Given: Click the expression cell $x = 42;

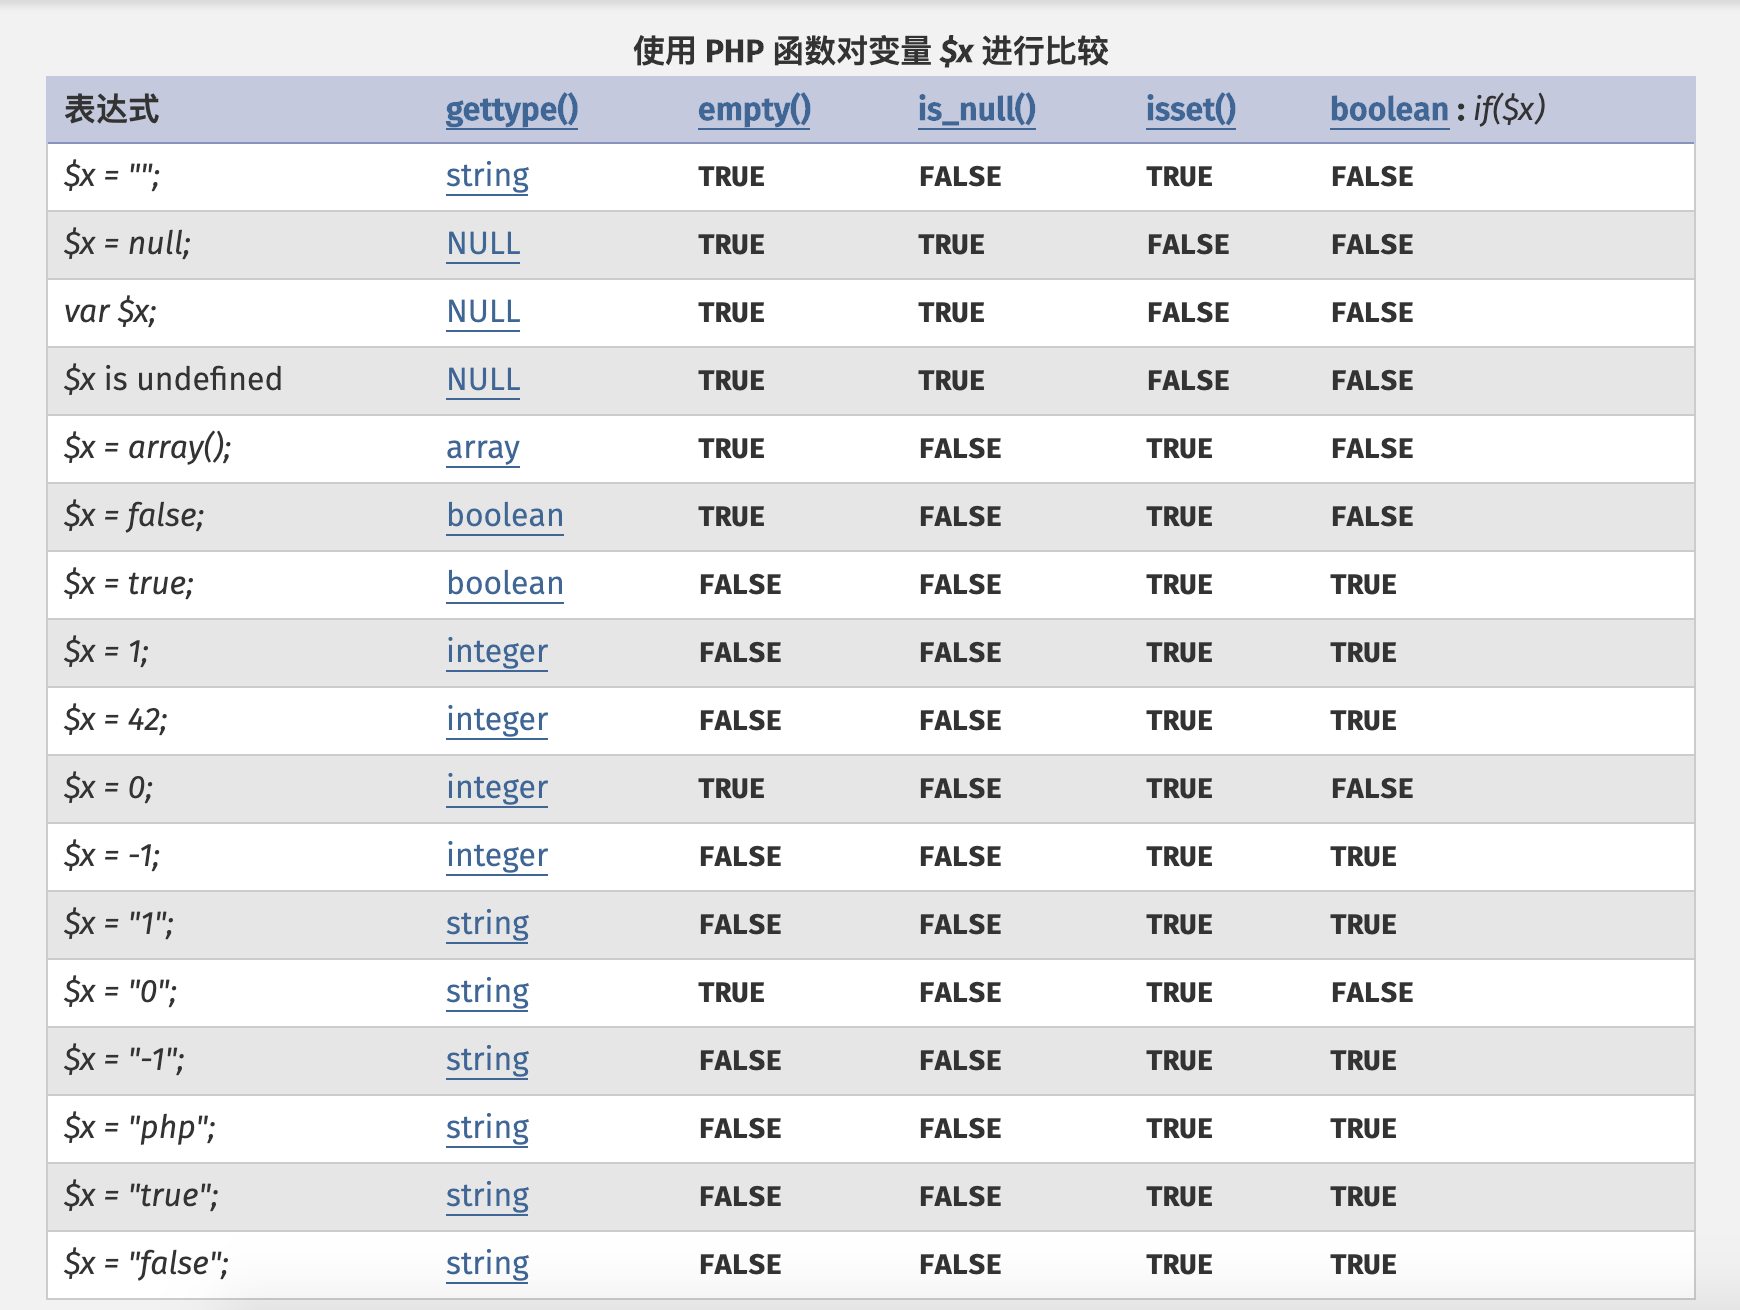Looking at the screenshot, I should click(116, 720).
